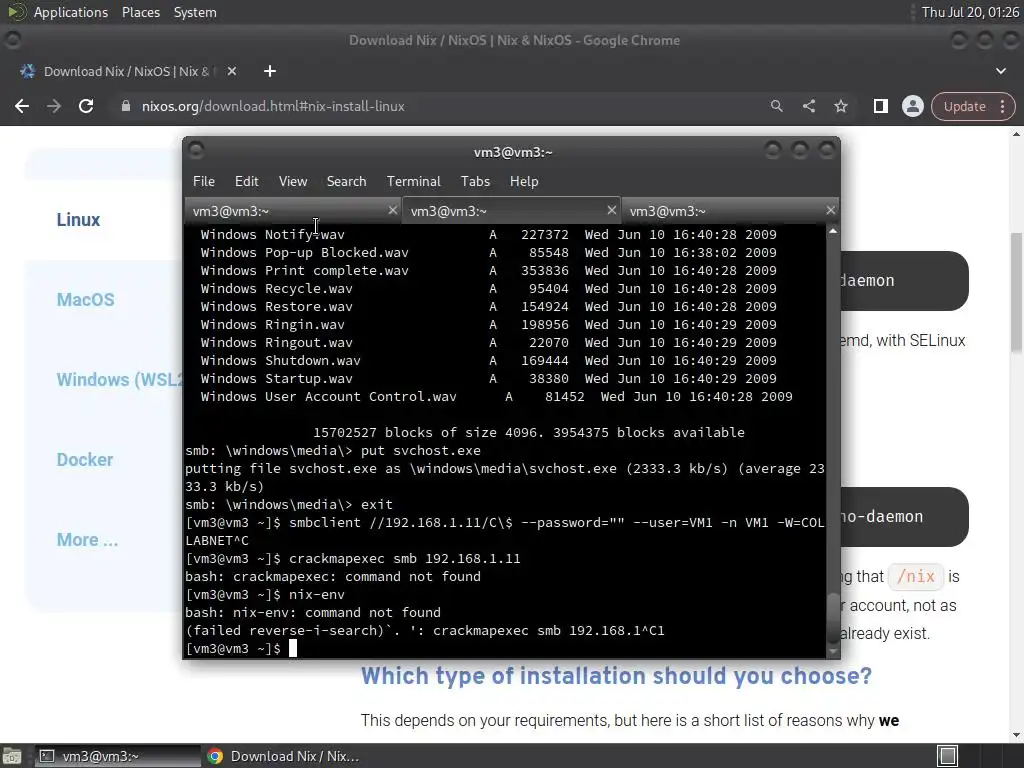This screenshot has width=1024, height=768.
Task: Activate vm3@vm3:~ taskbar button
Action: click(118, 756)
